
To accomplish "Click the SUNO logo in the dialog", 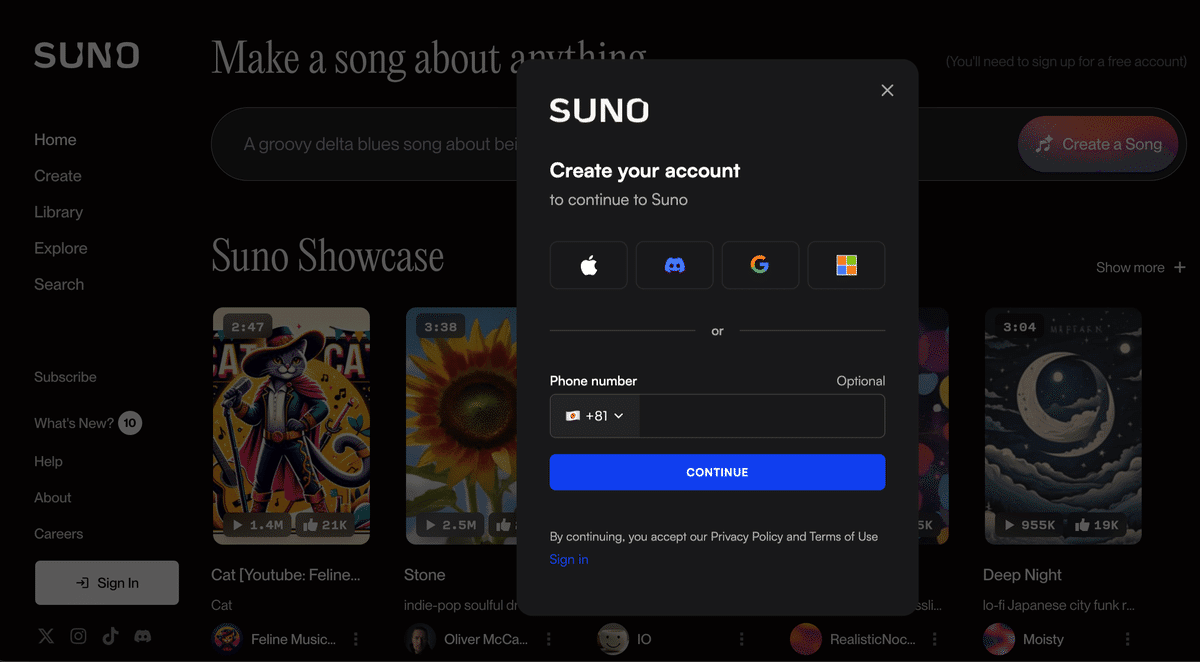I will pos(599,111).
